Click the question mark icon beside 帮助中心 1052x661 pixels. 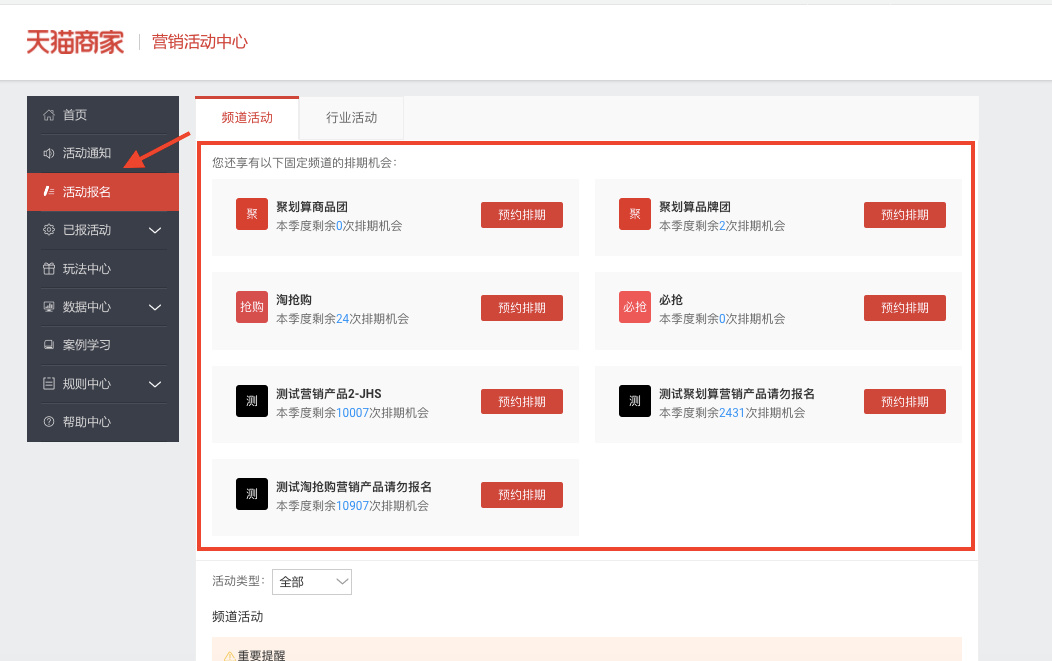point(49,421)
